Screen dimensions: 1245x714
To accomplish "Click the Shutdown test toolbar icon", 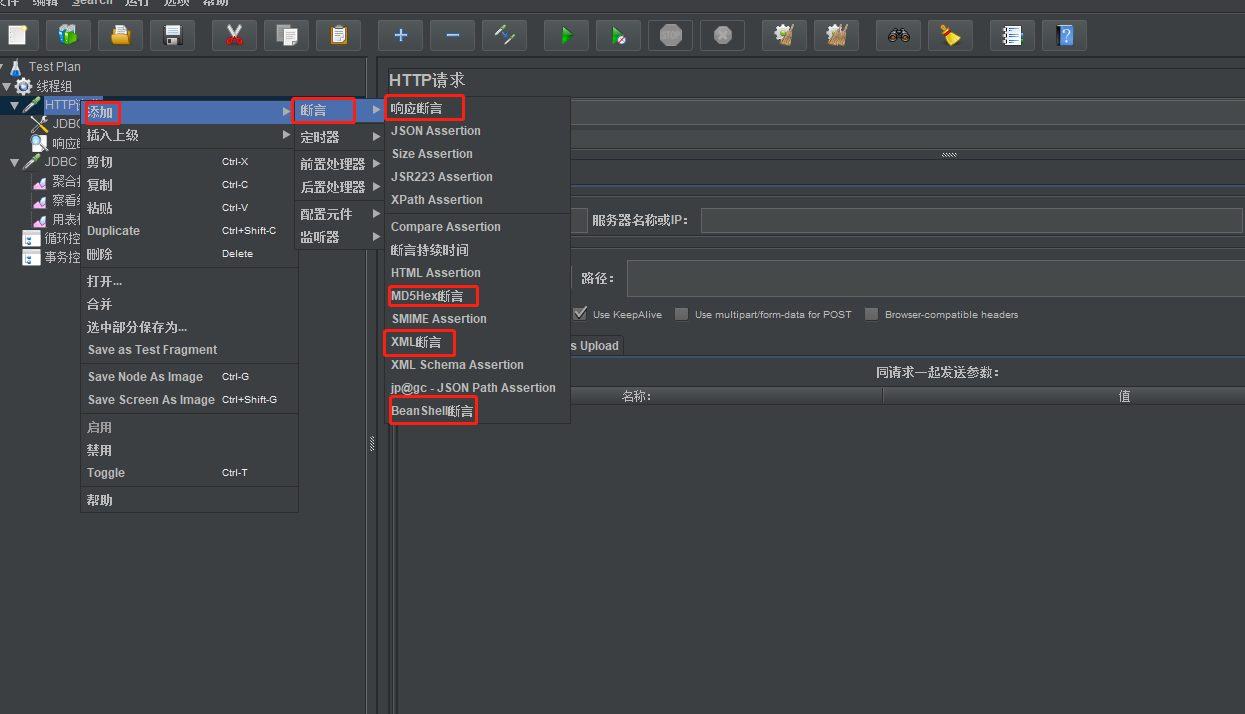I will [x=722, y=35].
